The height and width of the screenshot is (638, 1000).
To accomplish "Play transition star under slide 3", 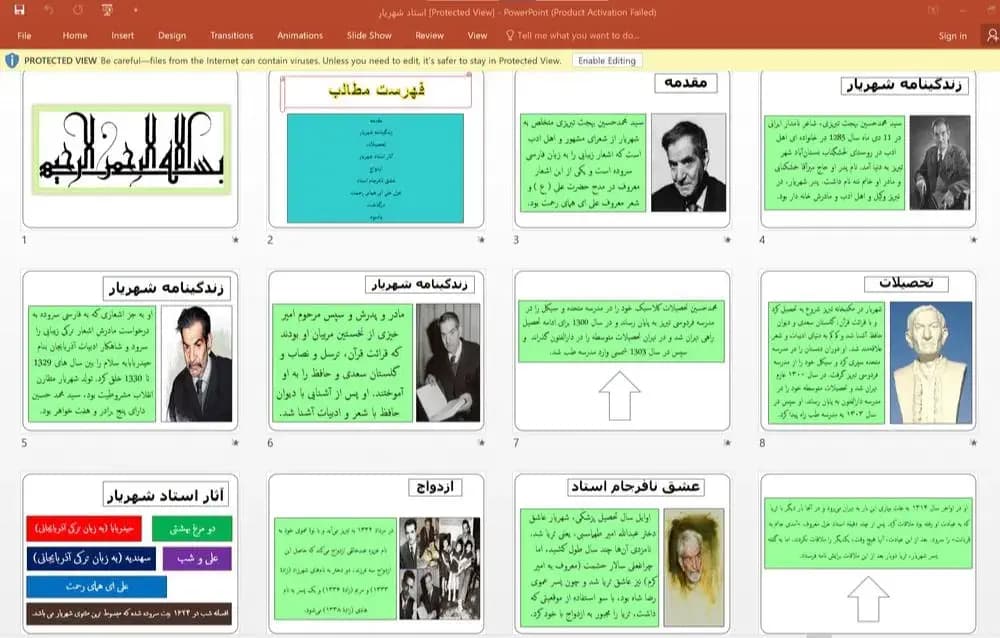I will 727,240.
